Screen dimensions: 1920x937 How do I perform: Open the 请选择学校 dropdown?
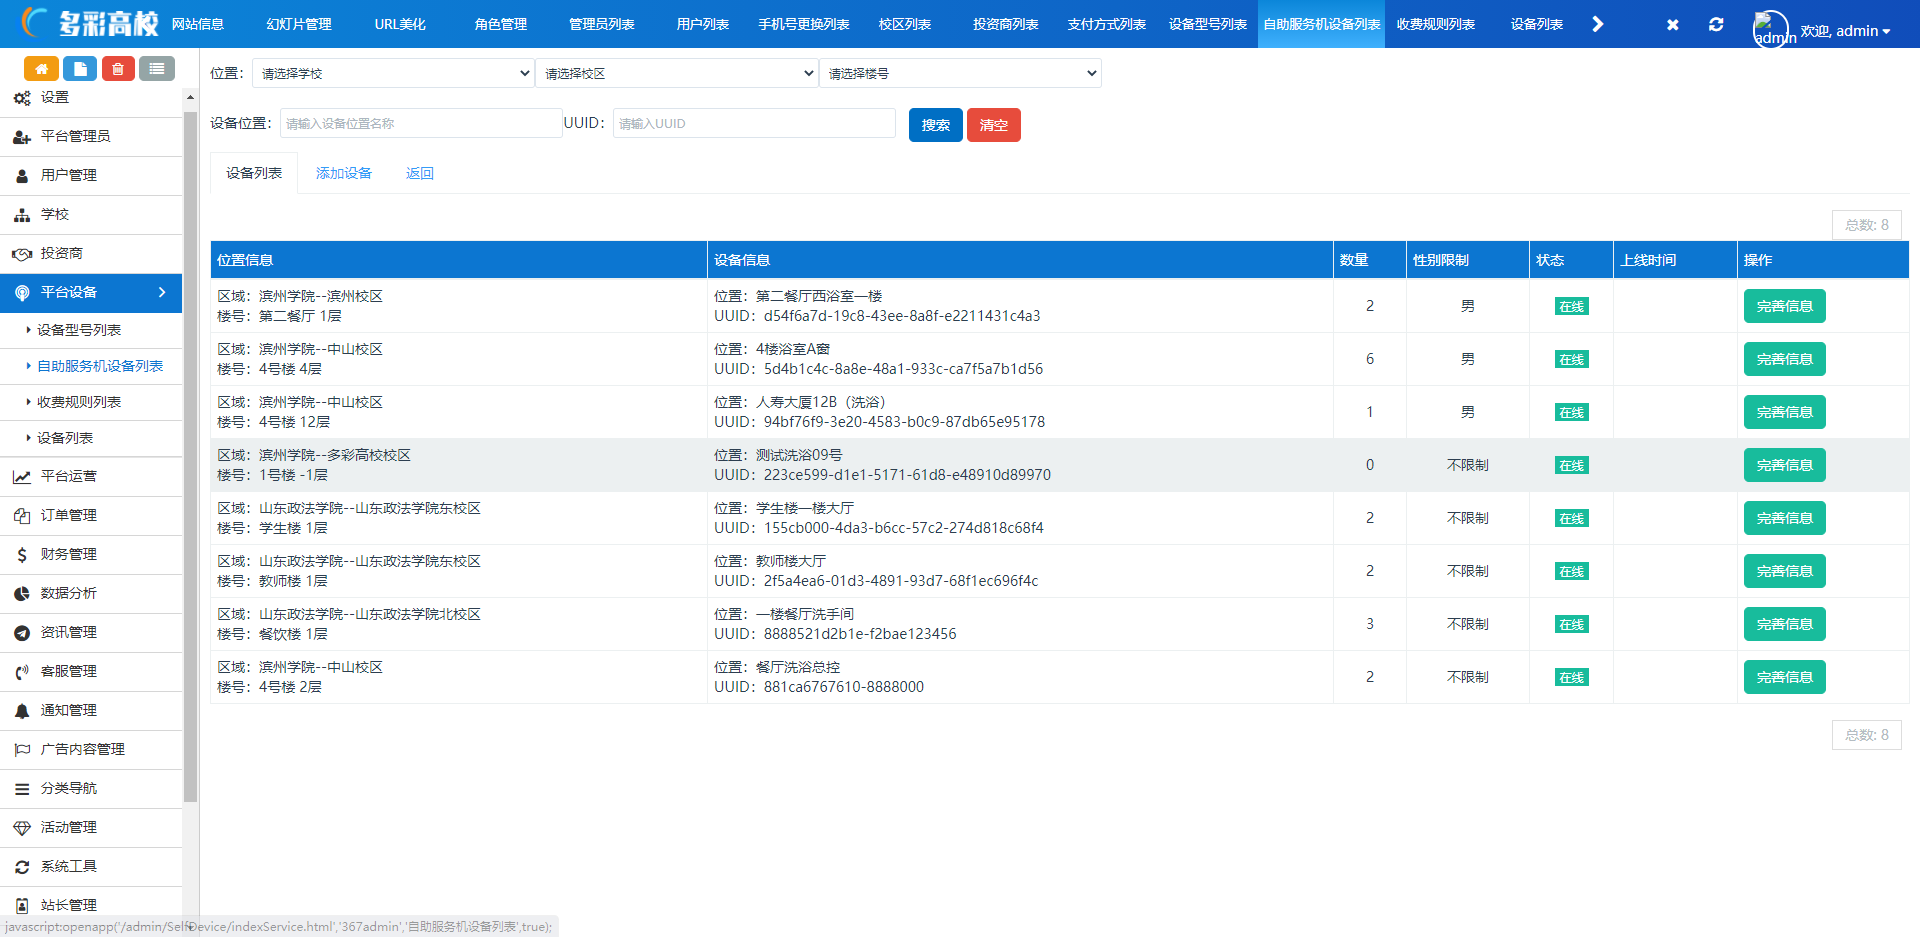393,73
